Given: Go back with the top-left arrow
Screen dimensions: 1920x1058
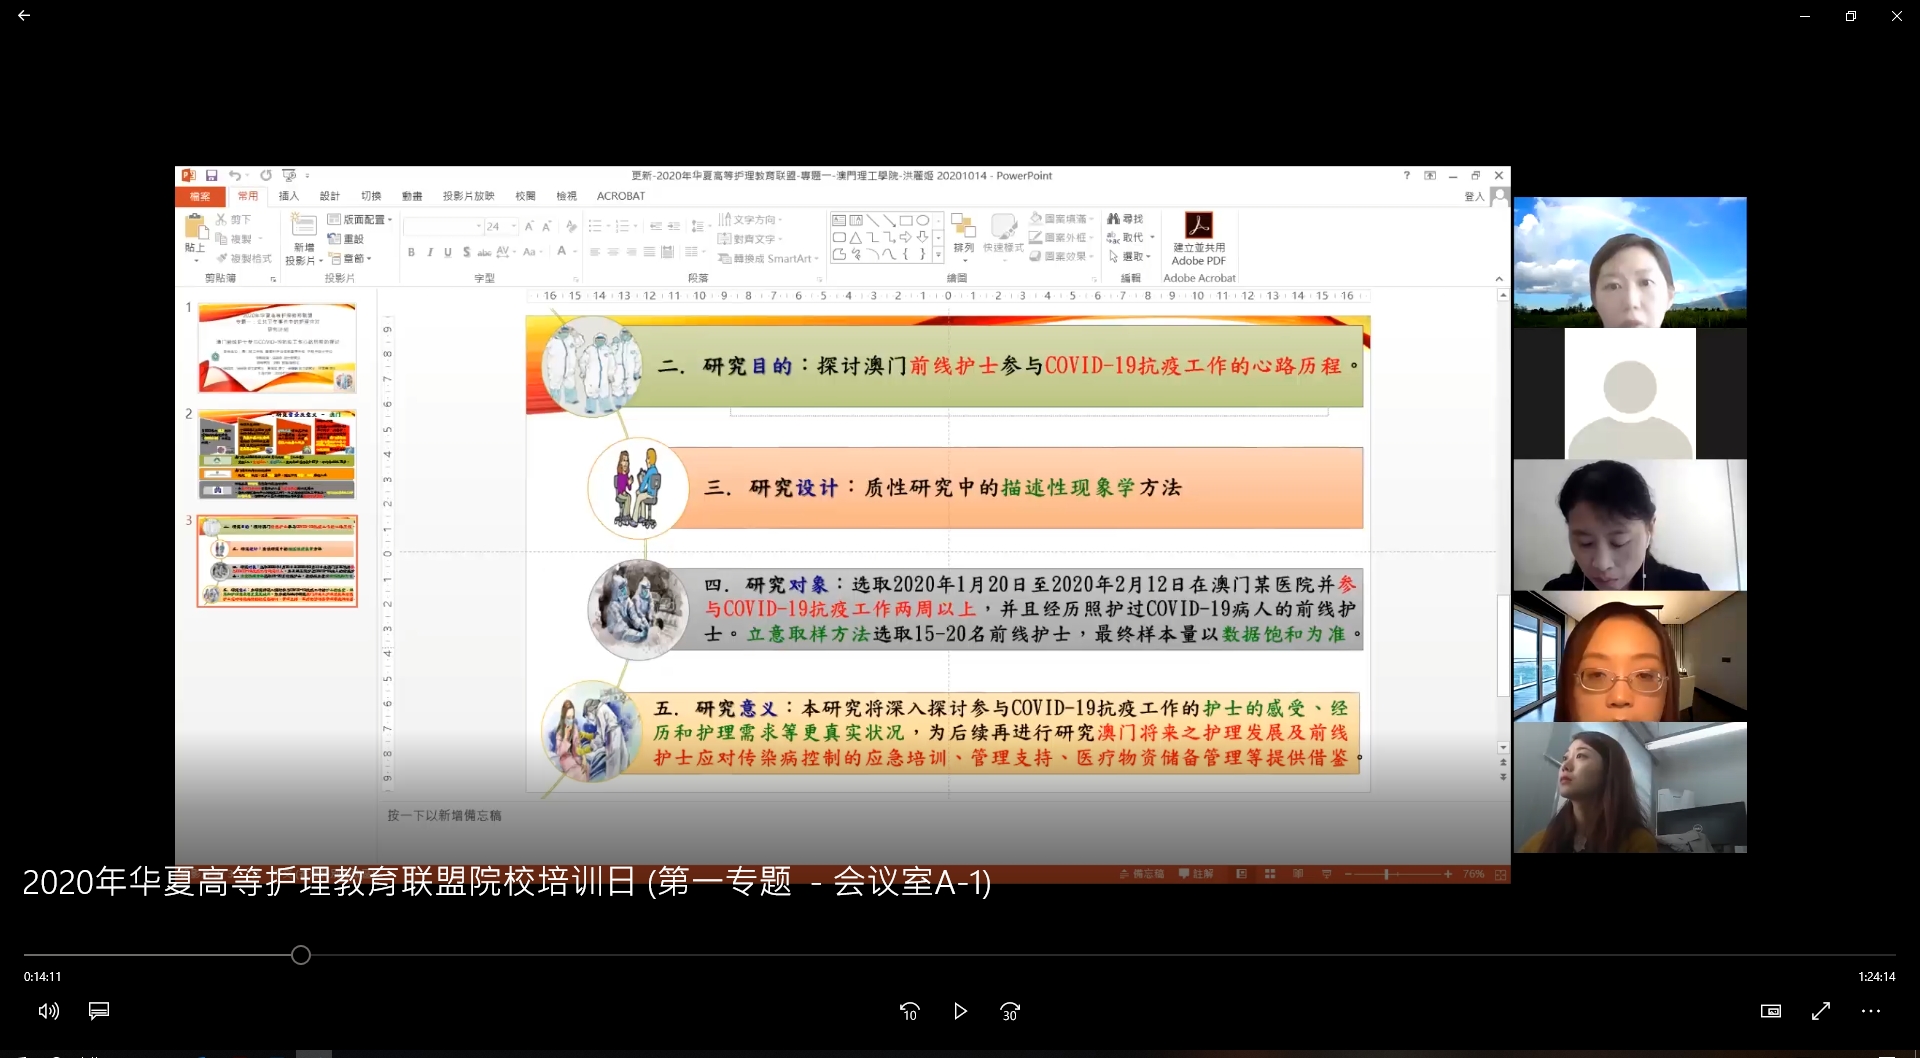Looking at the screenshot, I should coord(24,16).
